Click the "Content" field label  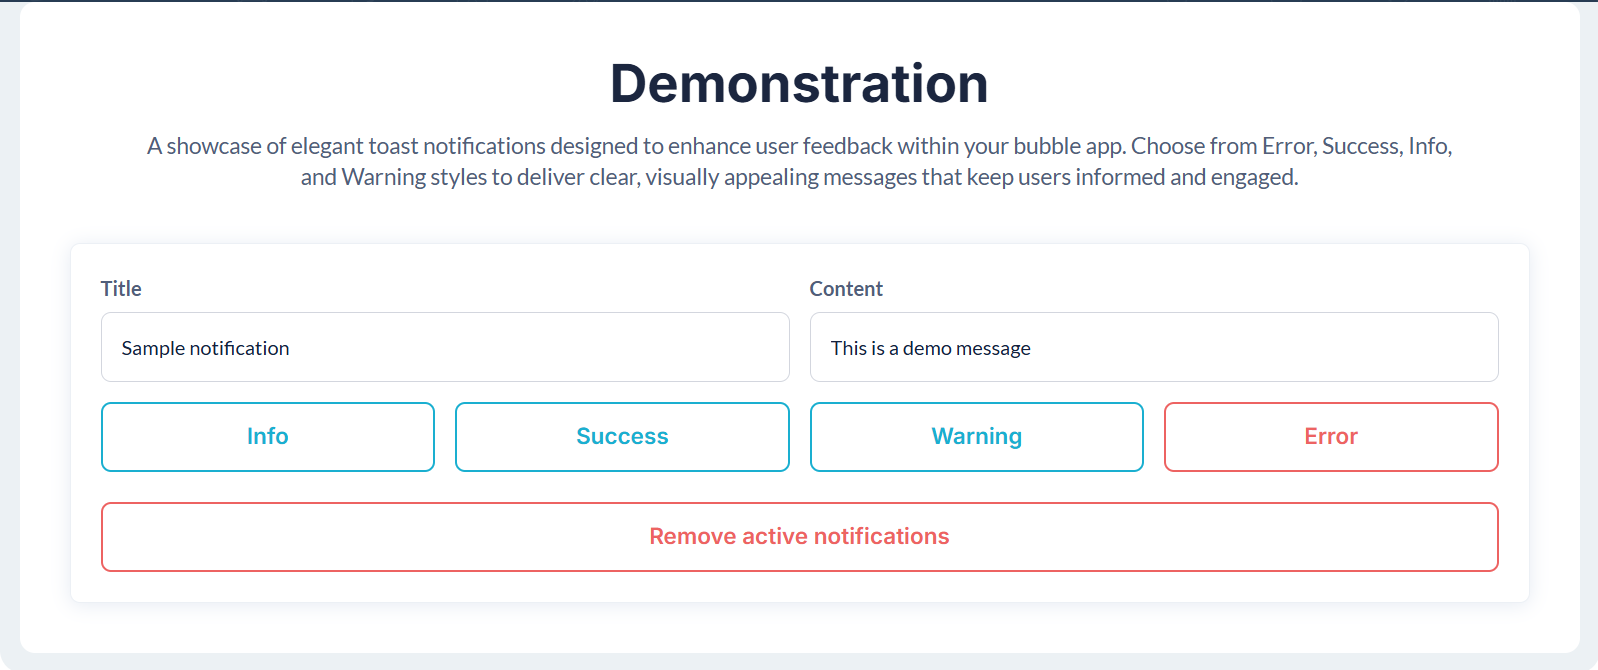(846, 289)
